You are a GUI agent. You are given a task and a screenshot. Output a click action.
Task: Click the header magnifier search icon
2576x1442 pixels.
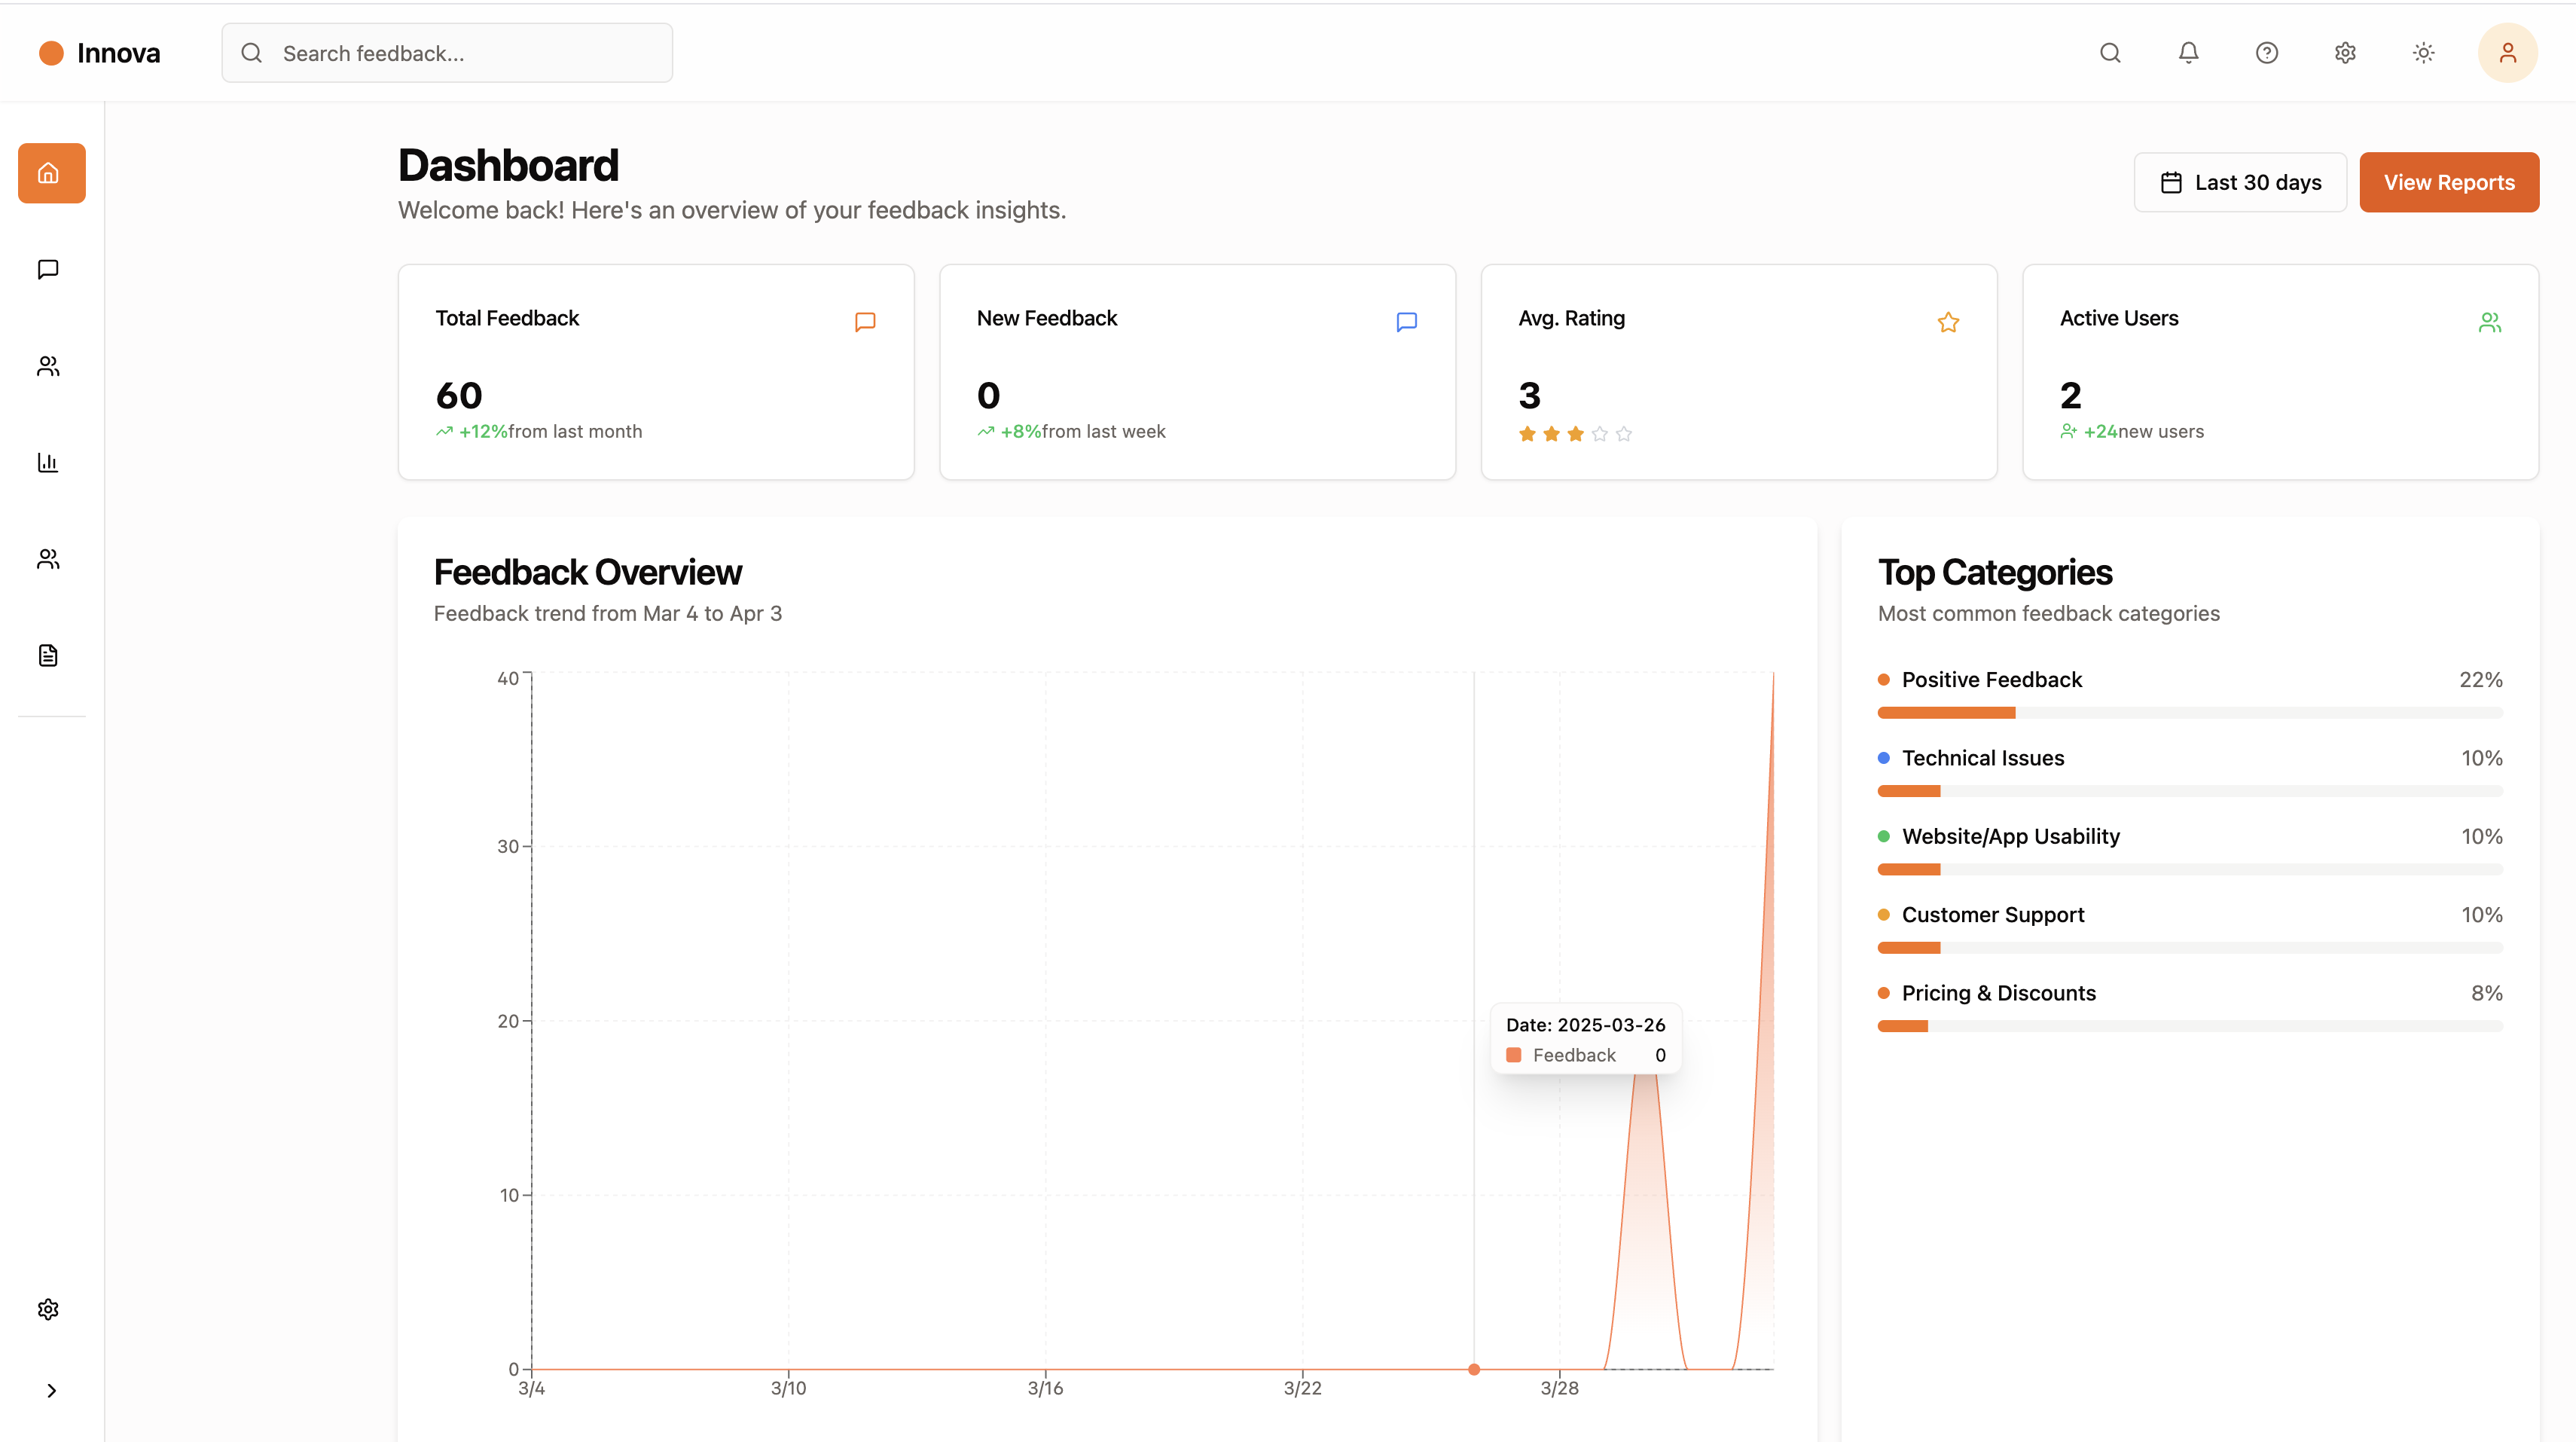(x=2110, y=53)
